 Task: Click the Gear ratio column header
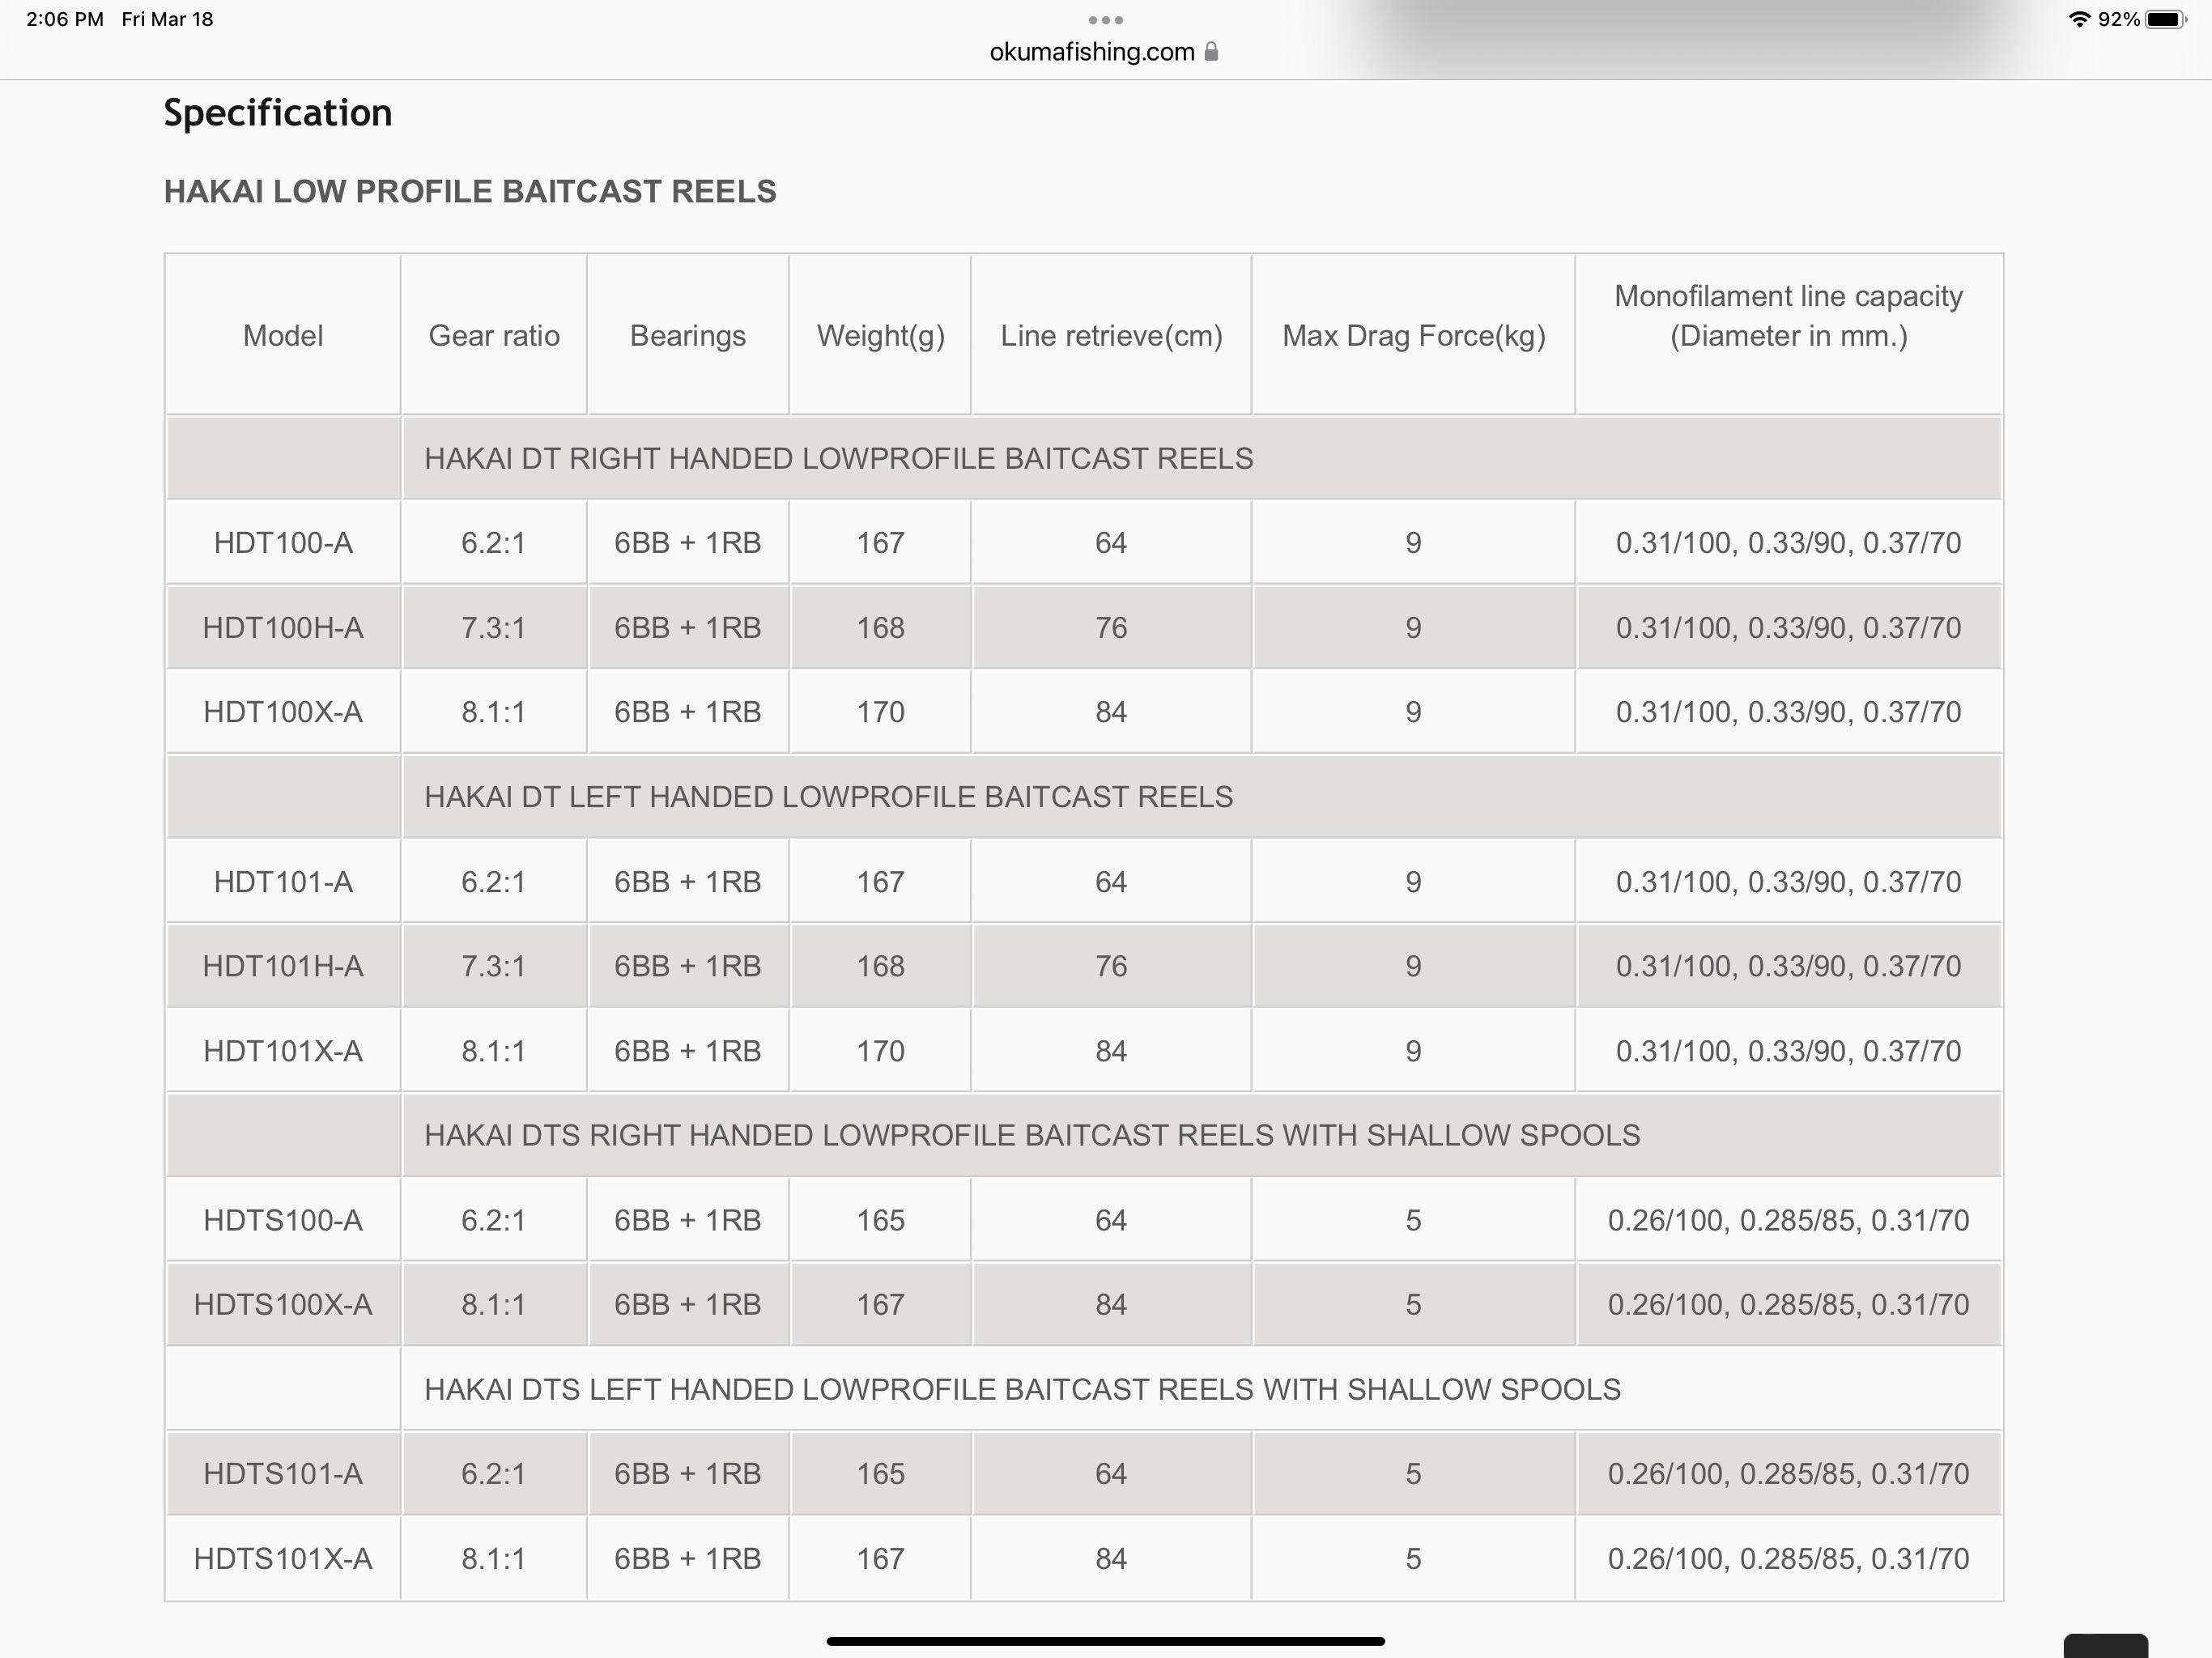[494, 335]
